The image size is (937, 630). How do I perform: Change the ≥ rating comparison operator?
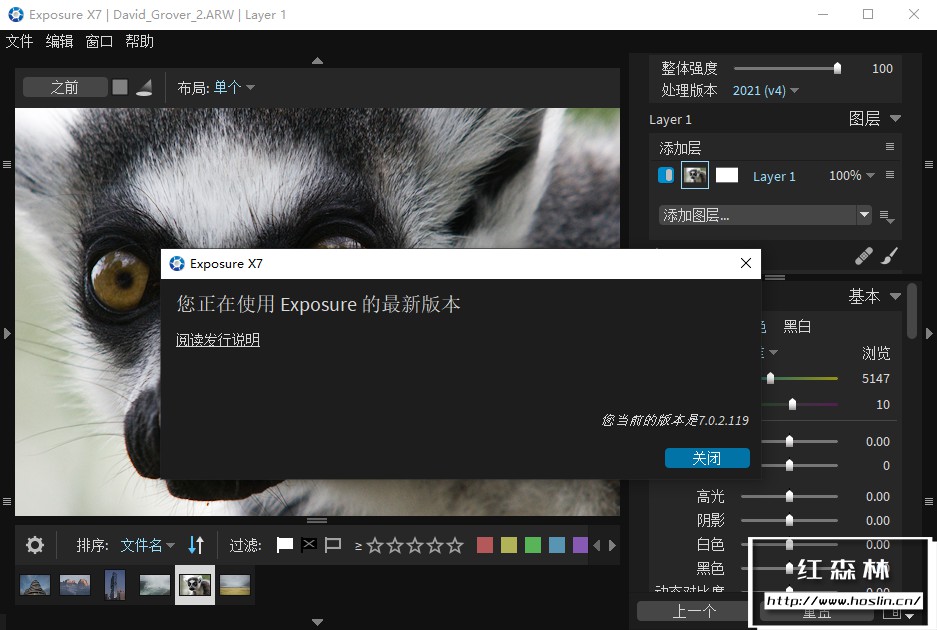click(x=358, y=546)
